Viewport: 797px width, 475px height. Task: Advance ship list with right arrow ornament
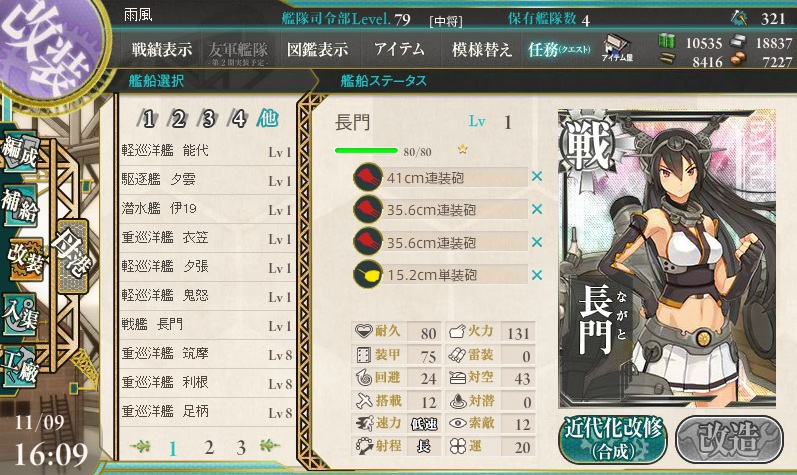269,446
